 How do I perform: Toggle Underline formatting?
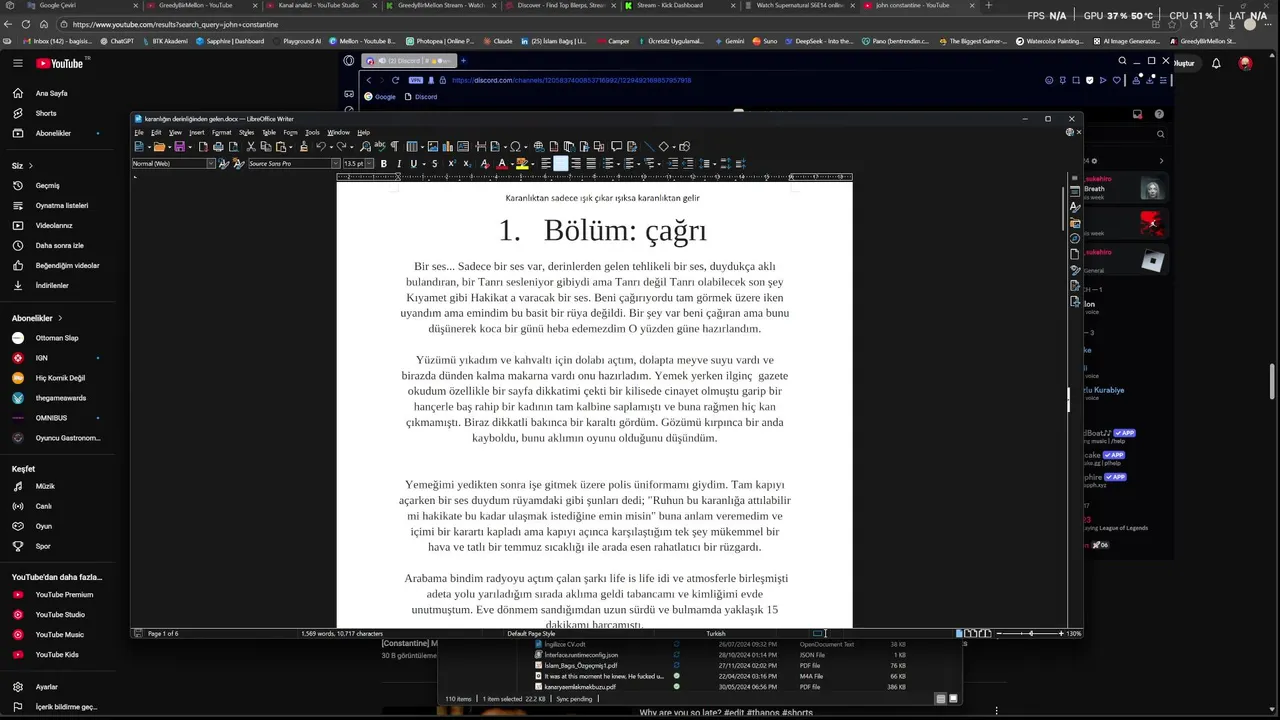(x=413, y=163)
